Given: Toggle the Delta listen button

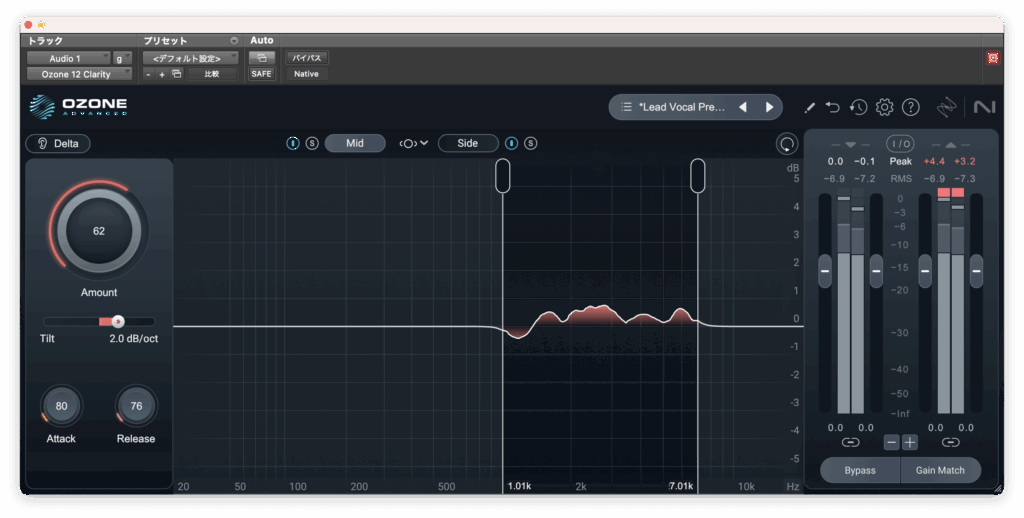Looking at the screenshot, I should pos(58,143).
